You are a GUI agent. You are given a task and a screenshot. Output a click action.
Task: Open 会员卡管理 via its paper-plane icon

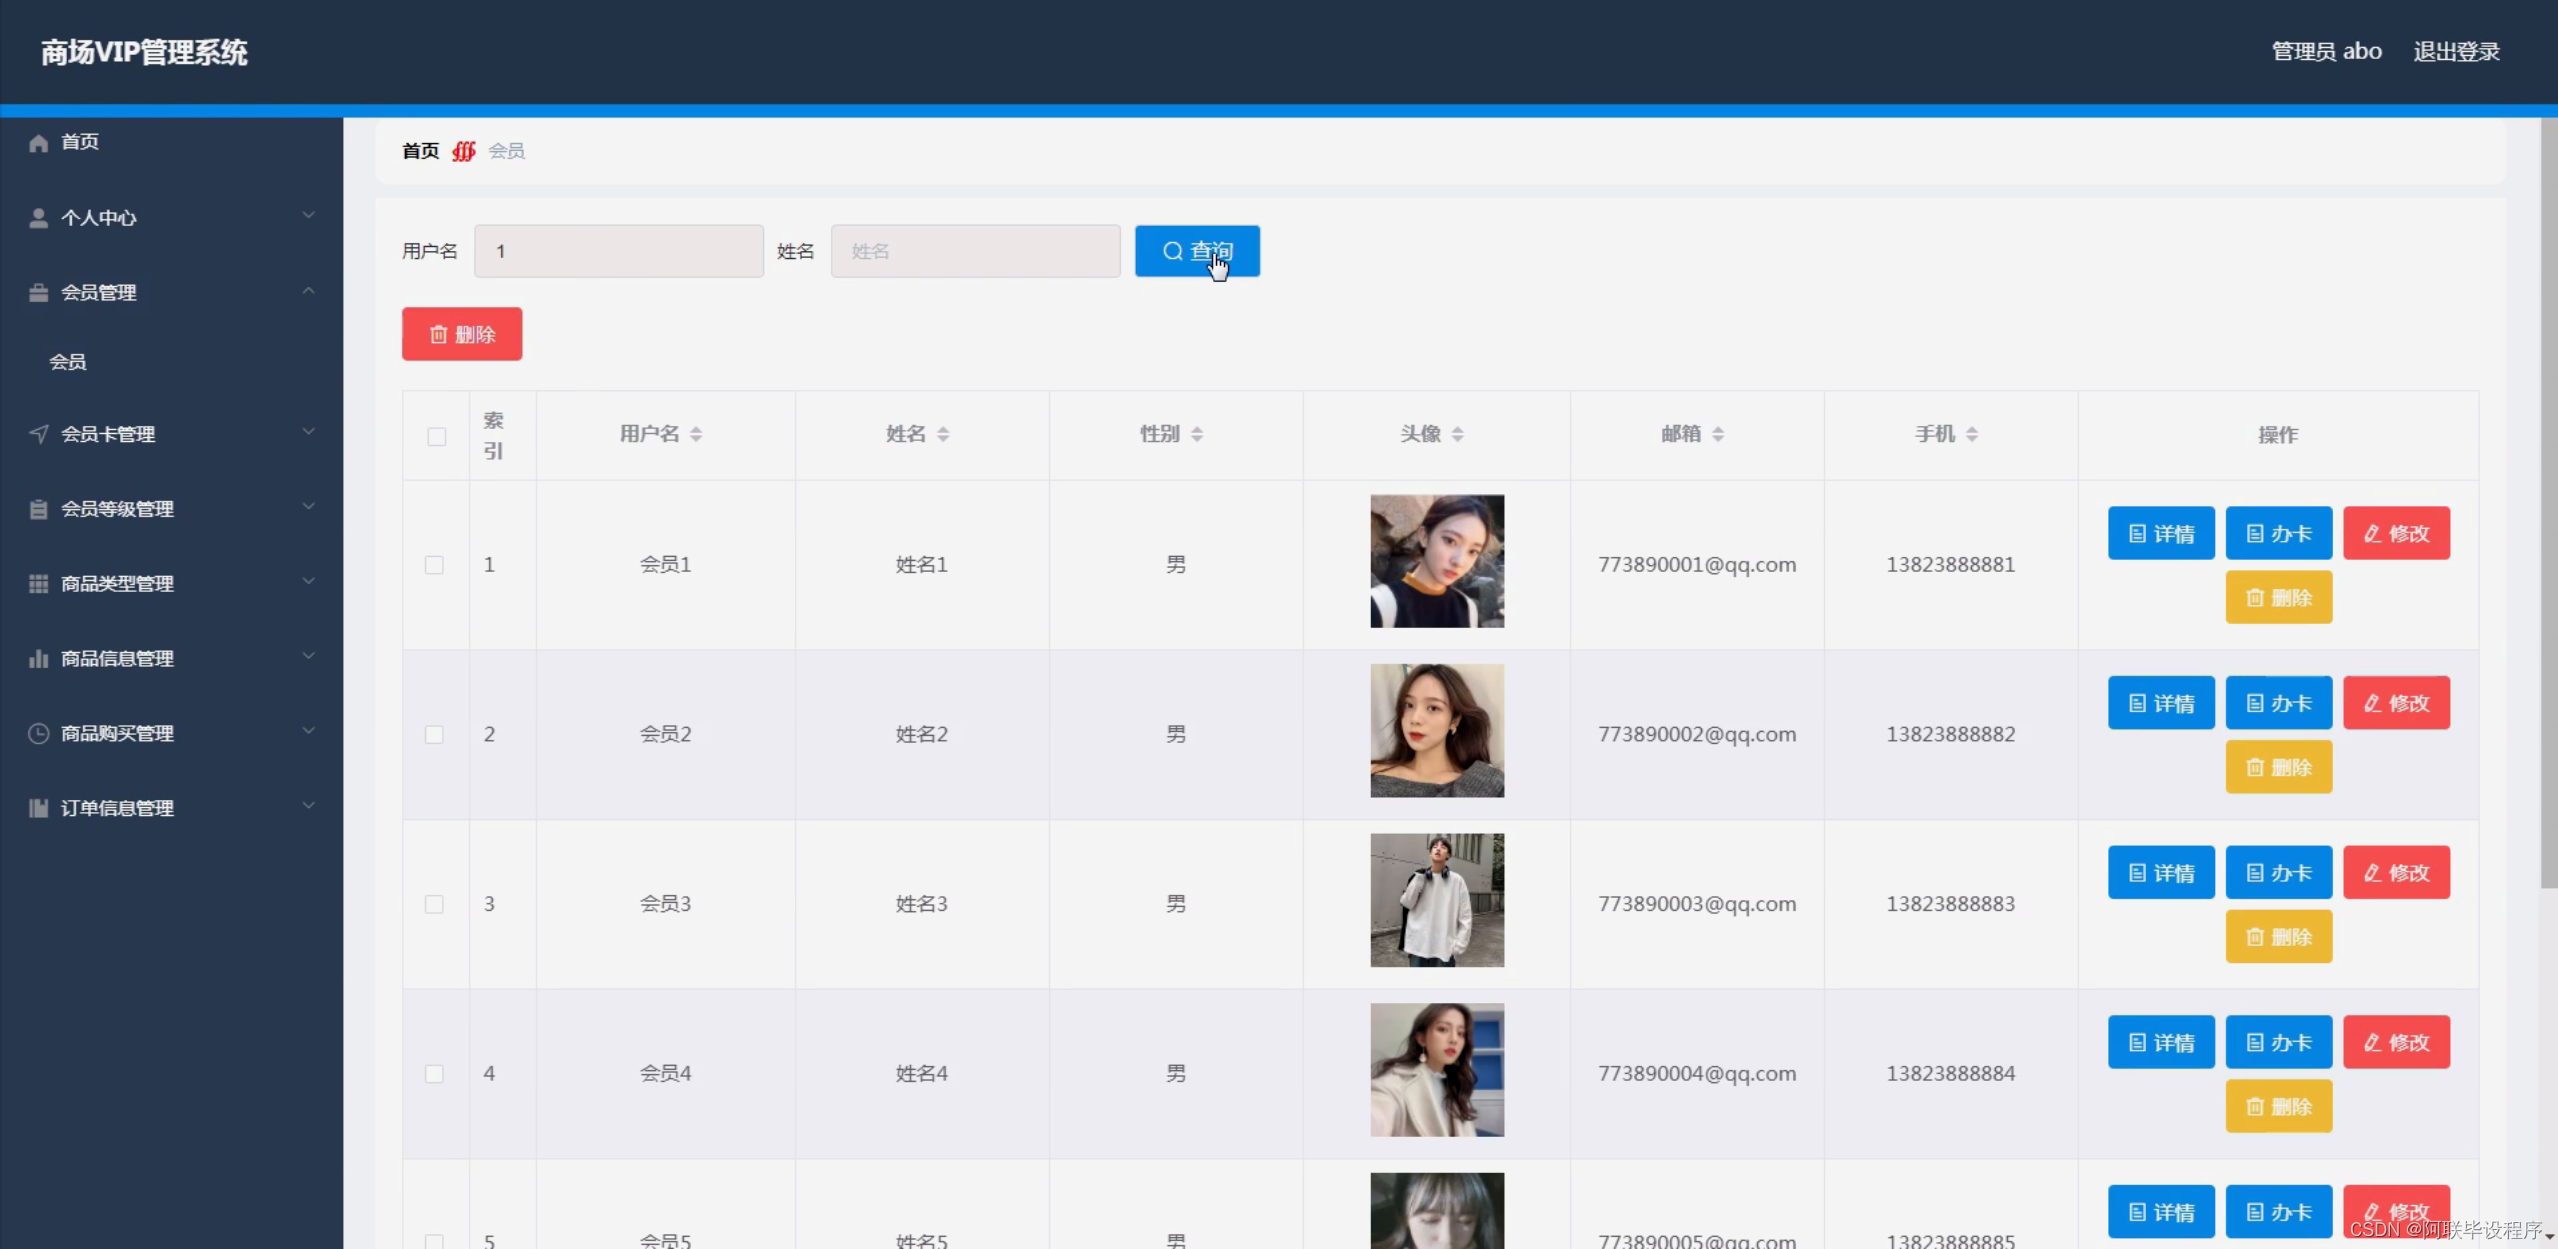[x=37, y=433]
